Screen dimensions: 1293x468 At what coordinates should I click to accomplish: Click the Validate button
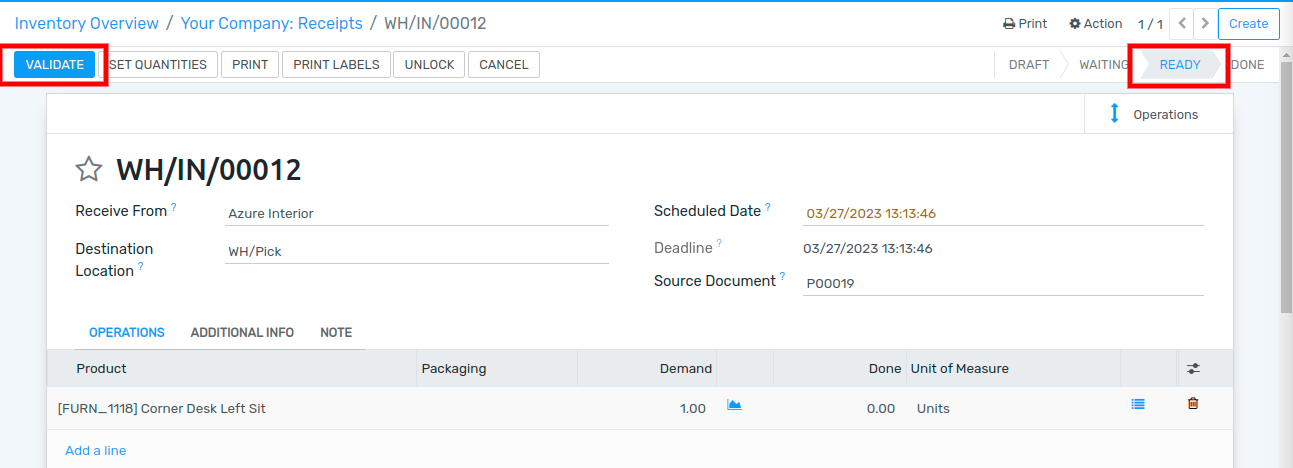pyautogui.click(x=55, y=64)
